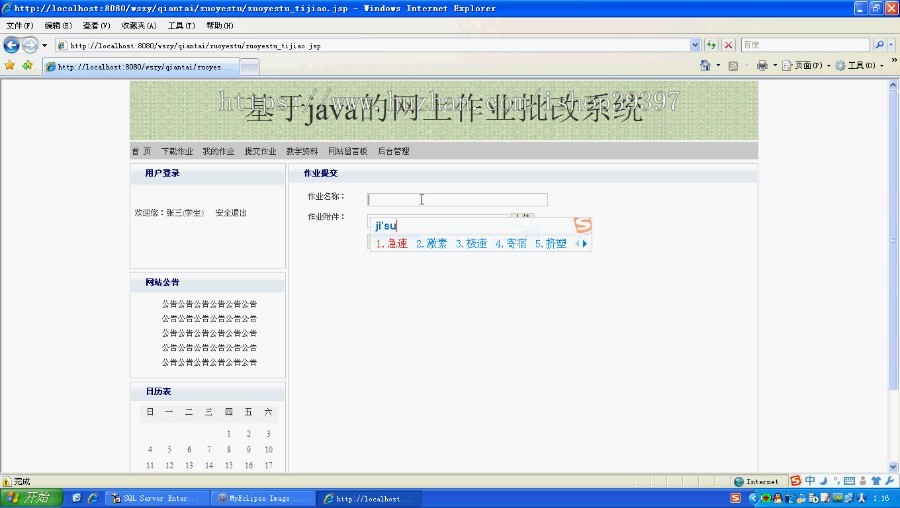900x508 pixels.
Task: Open the 收藏夹(A) menu
Action: coord(138,25)
